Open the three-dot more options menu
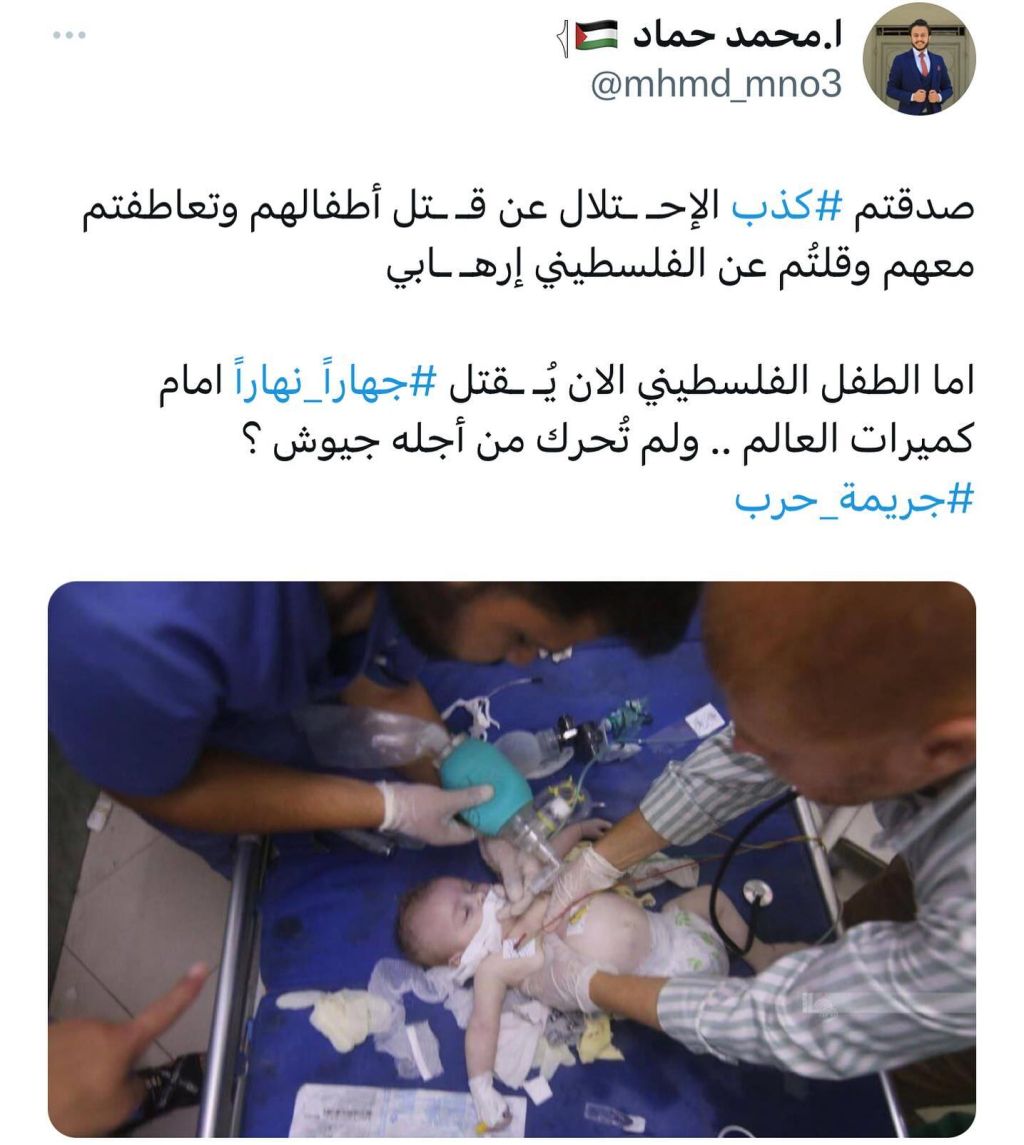 tap(69, 35)
